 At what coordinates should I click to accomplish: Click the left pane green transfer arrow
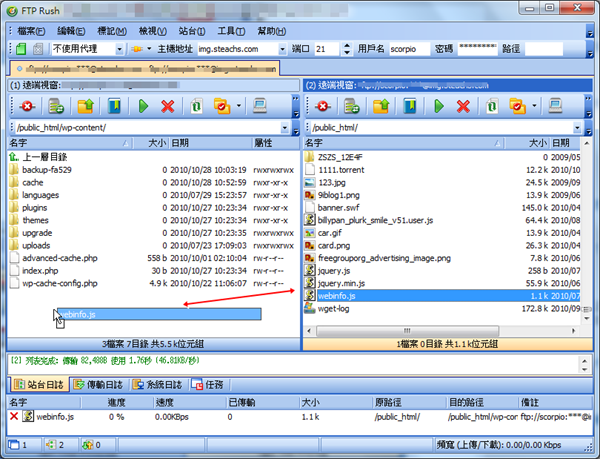pyautogui.click(x=143, y=106)
